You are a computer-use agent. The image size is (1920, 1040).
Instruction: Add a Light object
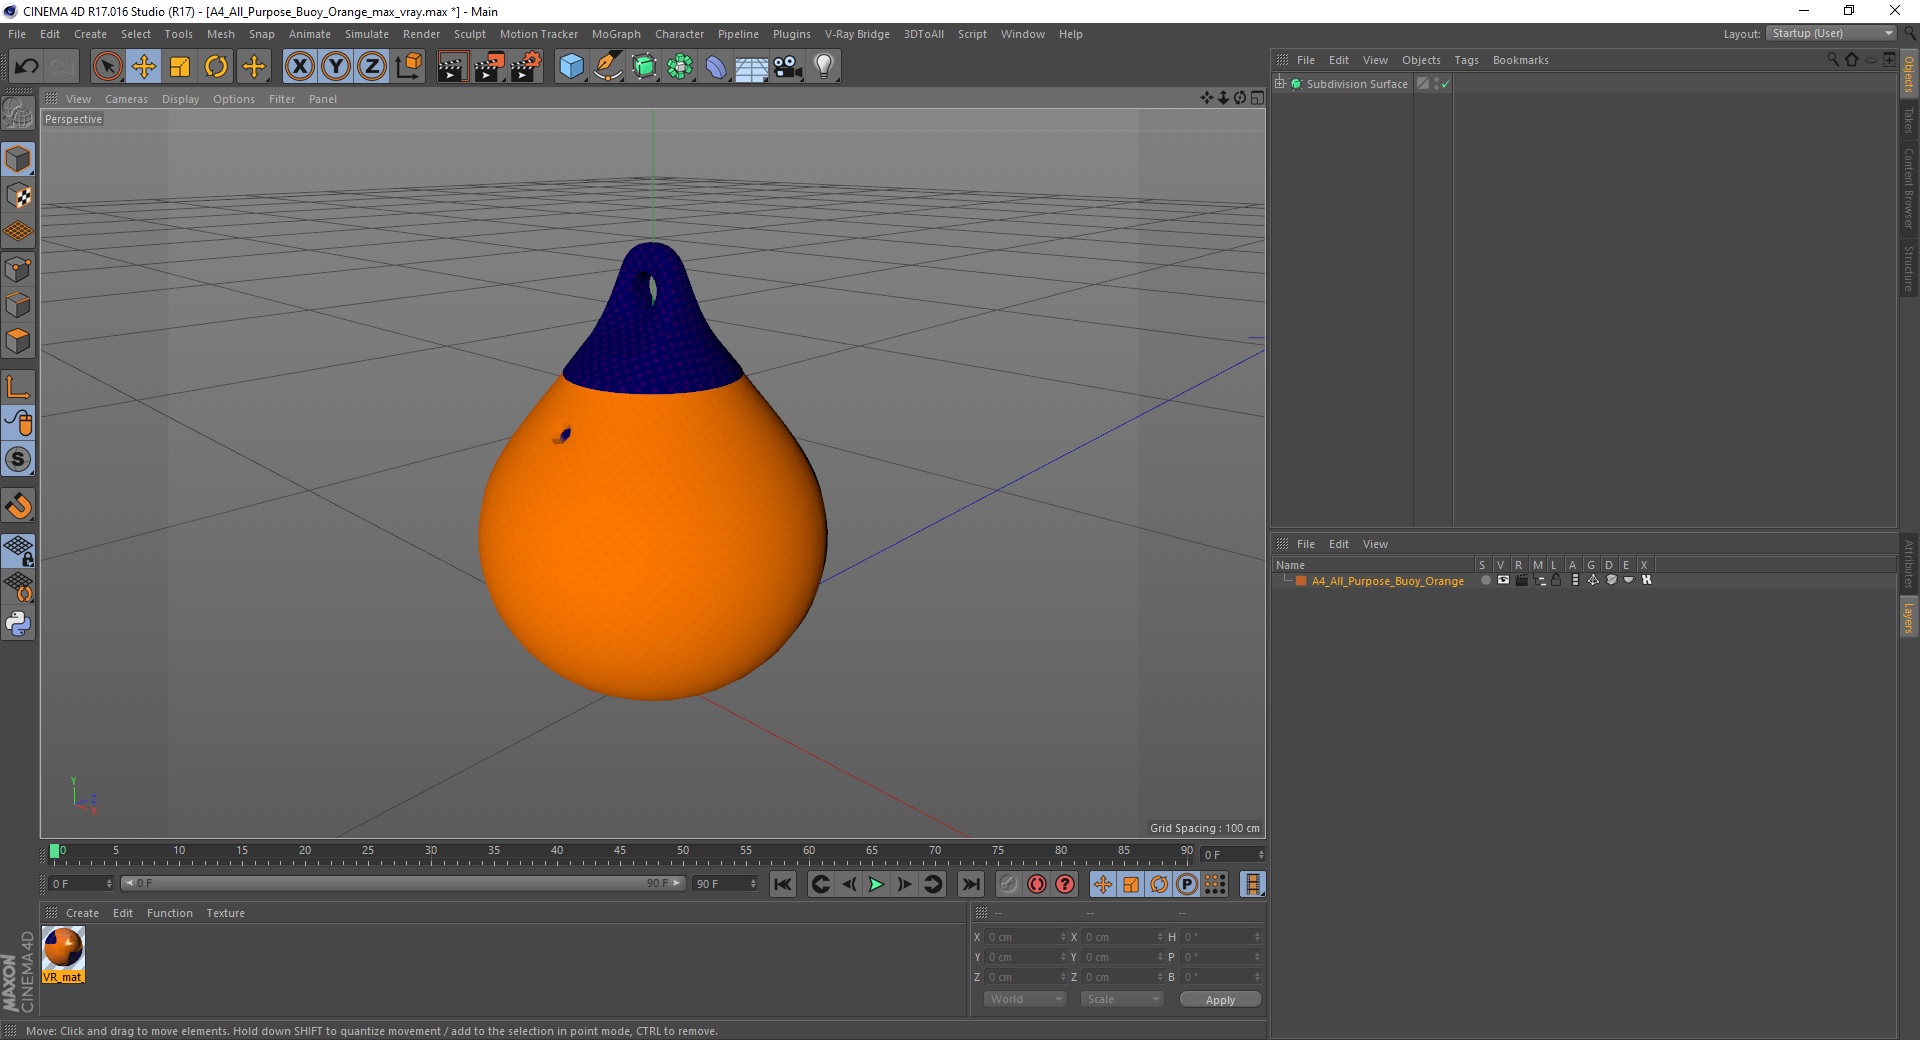point(824,67)
